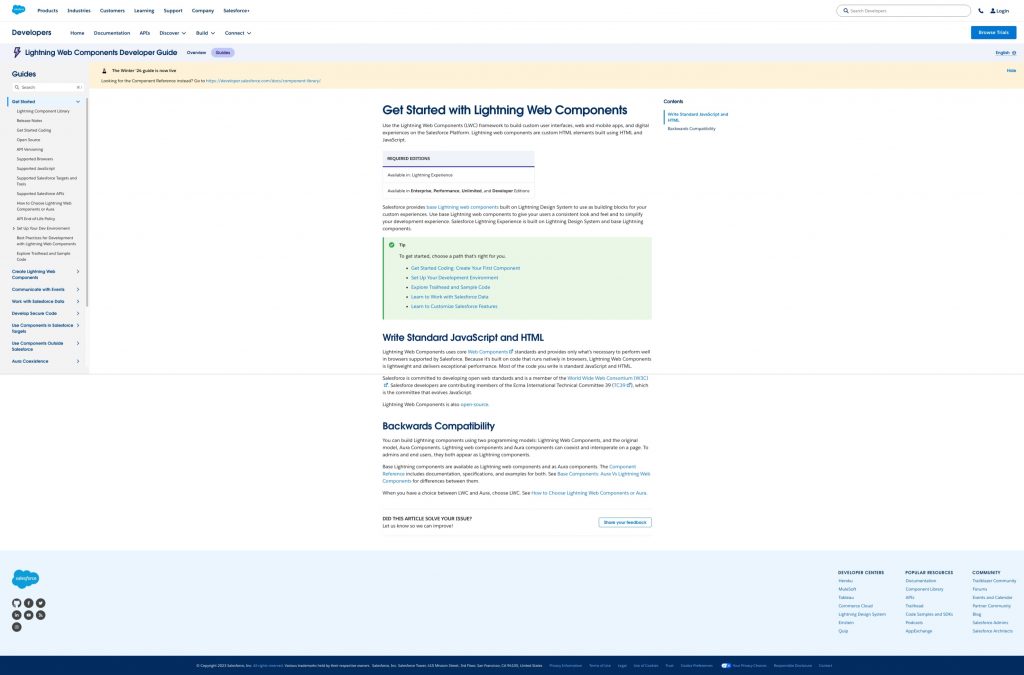Expand Develop Secure Code section

pyautogui.click(x=78, y=313)
